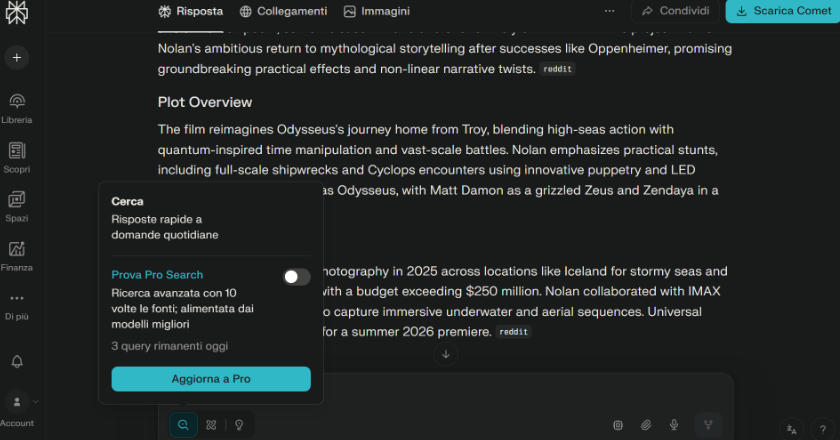Click the Perplexity logo icon

click(x=16, y=12)
